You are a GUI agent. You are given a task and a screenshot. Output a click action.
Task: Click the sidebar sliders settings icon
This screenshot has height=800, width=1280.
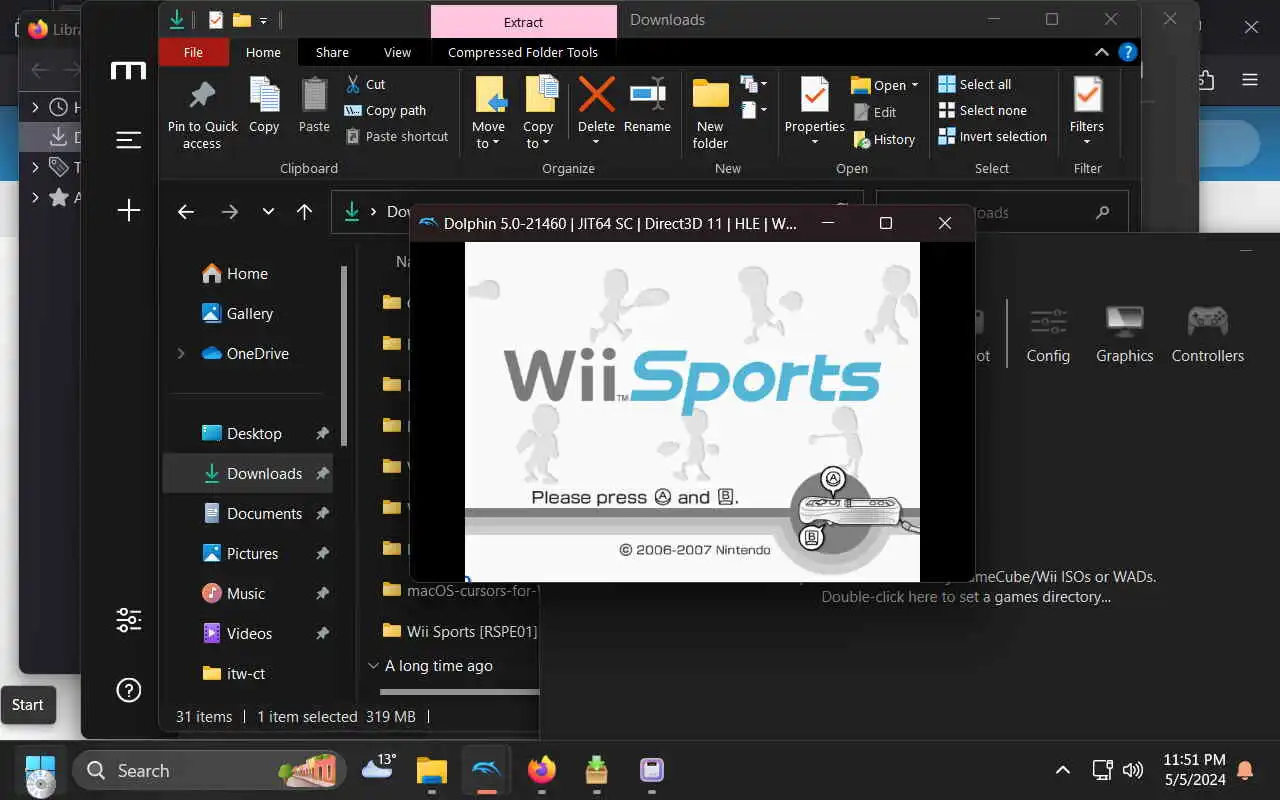pyautogui.click(x=129, y=620)
